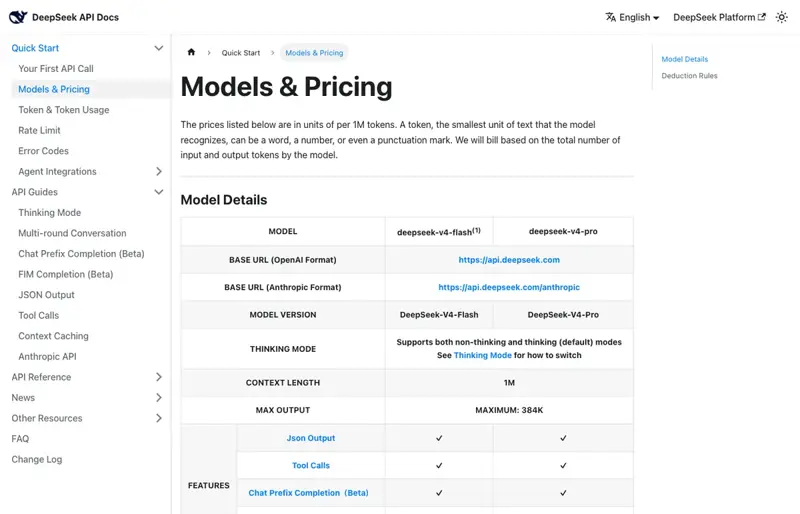Click the MAX OUTPUT row label
Screen dimensions: 800x514
(x=283, y=410)
